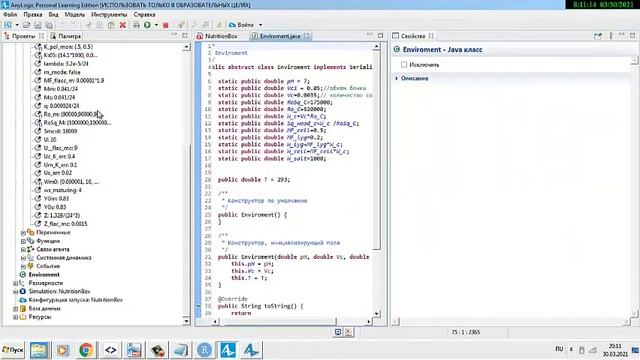The width and height of the screenshot is (640, 360).
Task: Open the Инструменты menu
Action: click(x=109, y=14)
